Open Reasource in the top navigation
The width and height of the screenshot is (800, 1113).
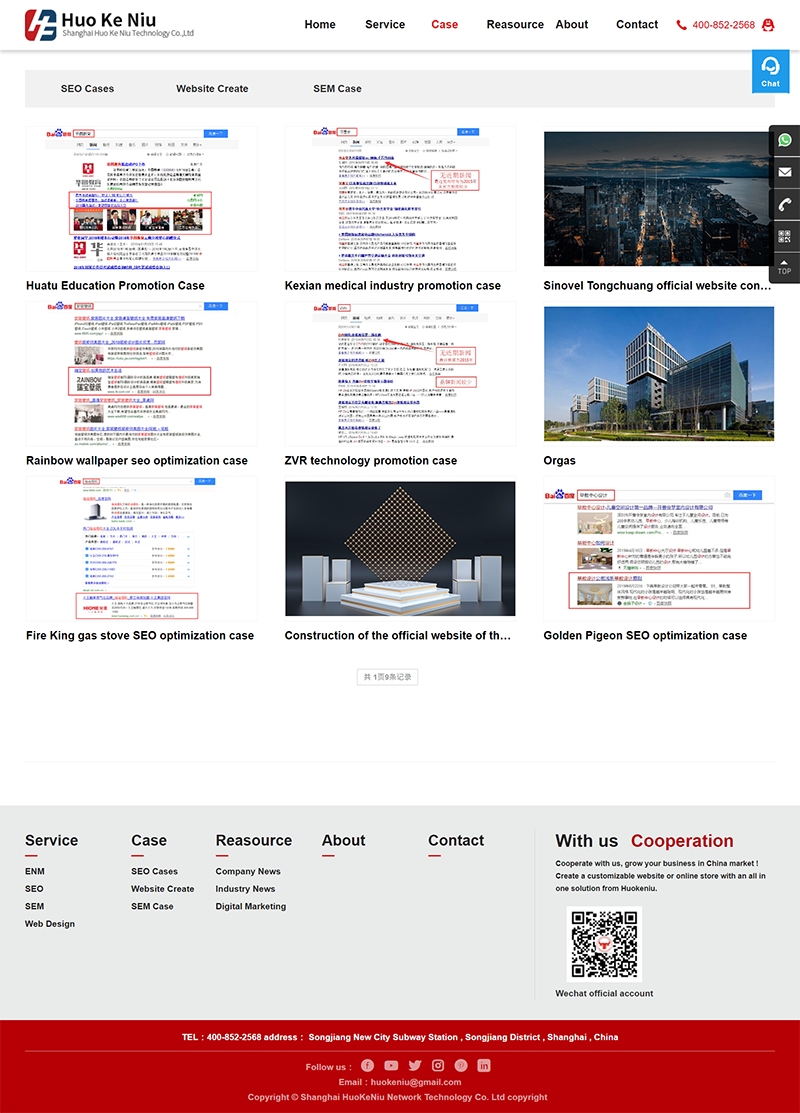pos(515,25)
